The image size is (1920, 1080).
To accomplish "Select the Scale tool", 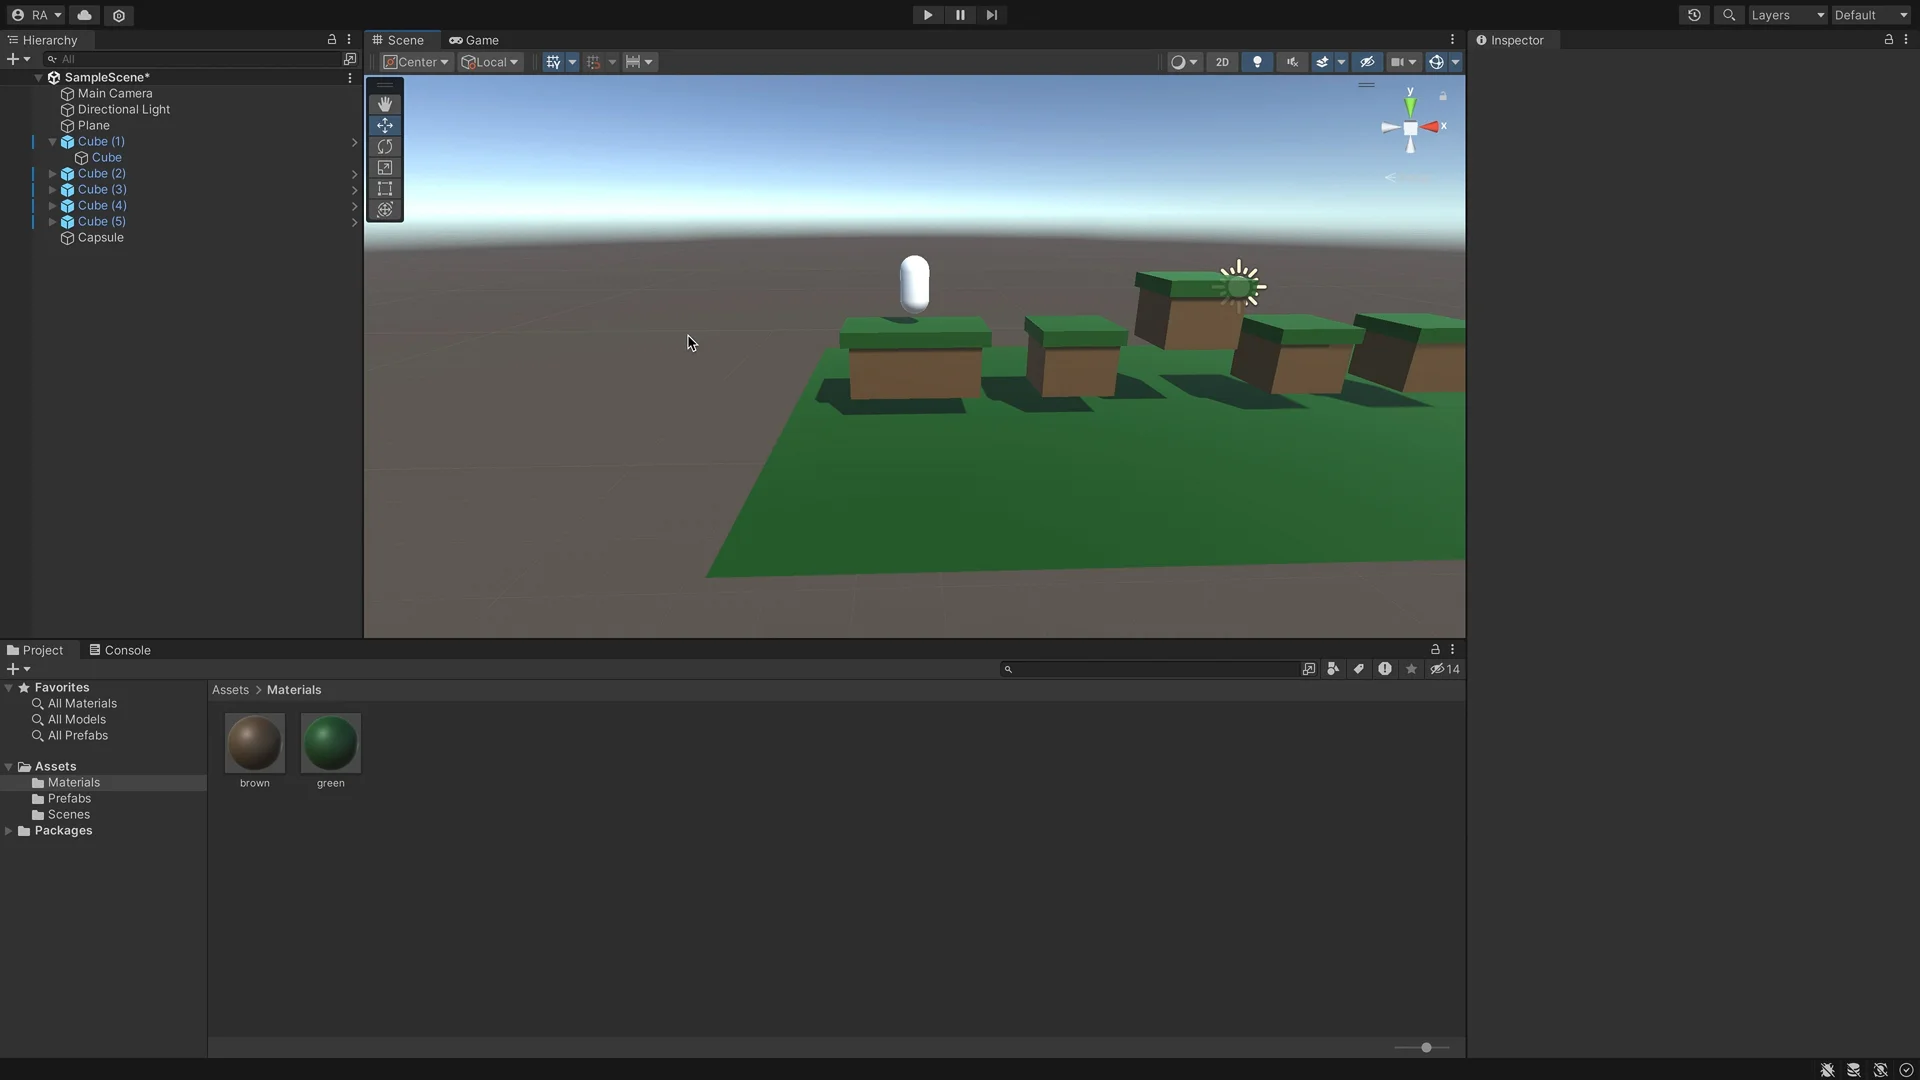I will tap(385, 167).
